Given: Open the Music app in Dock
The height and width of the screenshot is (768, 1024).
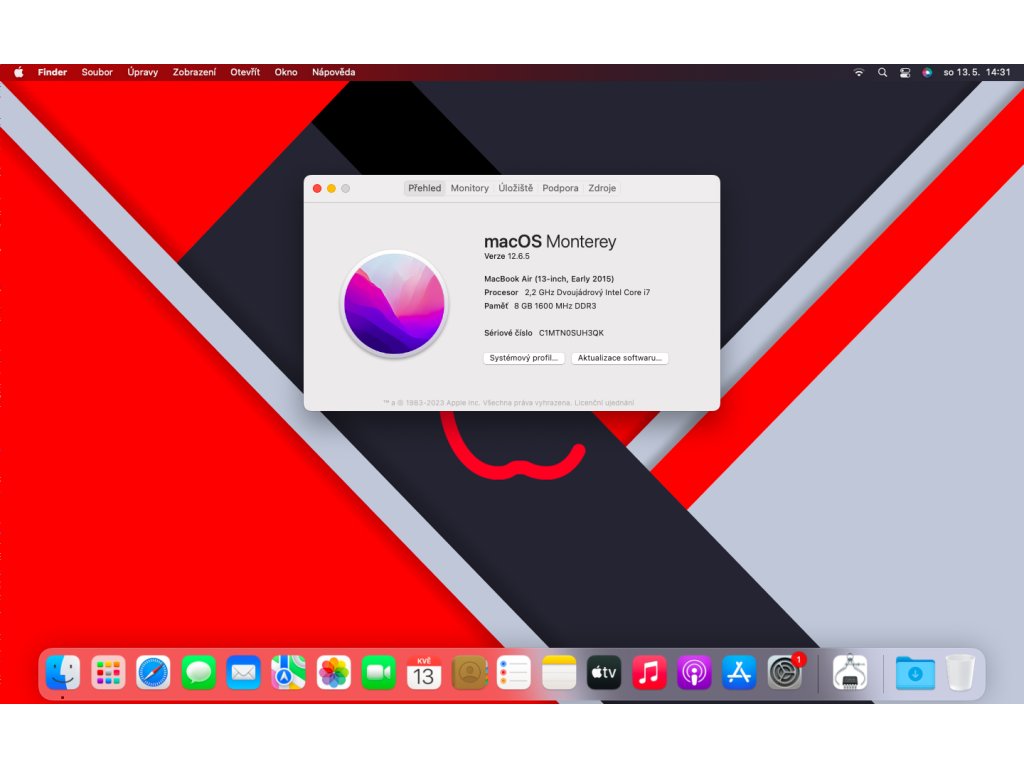Looking at the screenshot, I should [649, 673].
